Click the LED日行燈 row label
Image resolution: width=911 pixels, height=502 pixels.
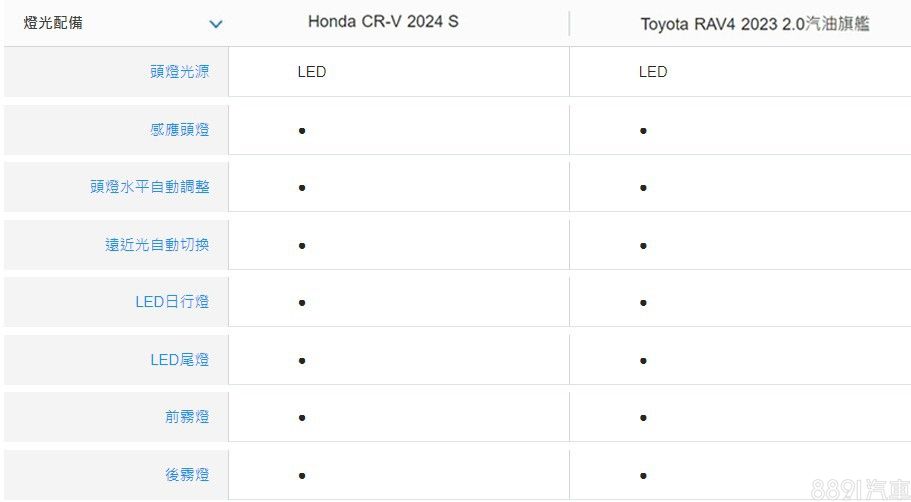[172, 302]
